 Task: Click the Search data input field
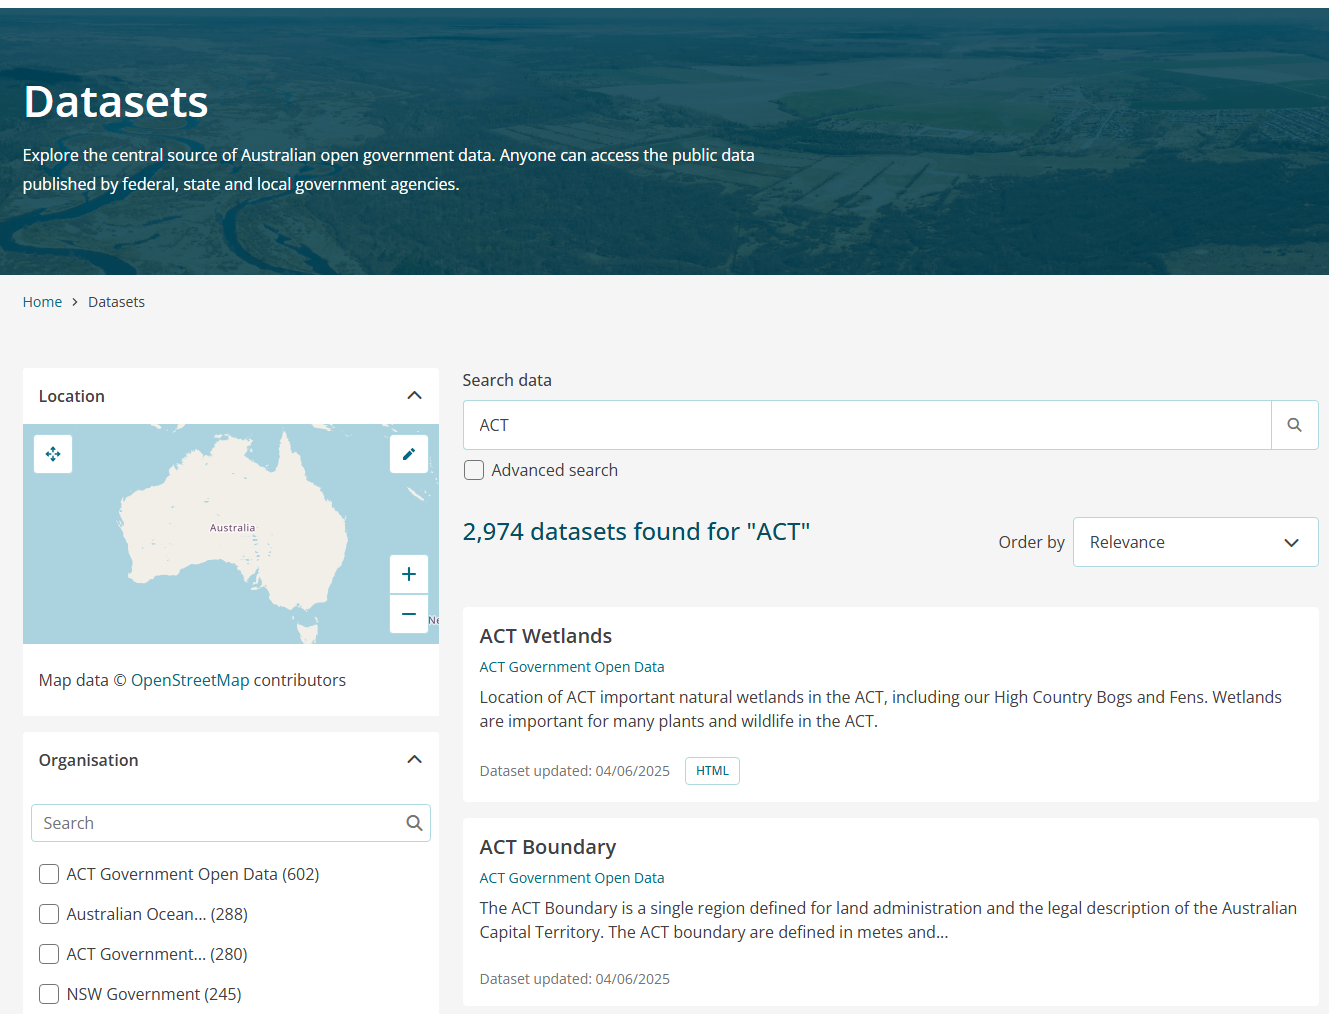(x=866, y=425)
